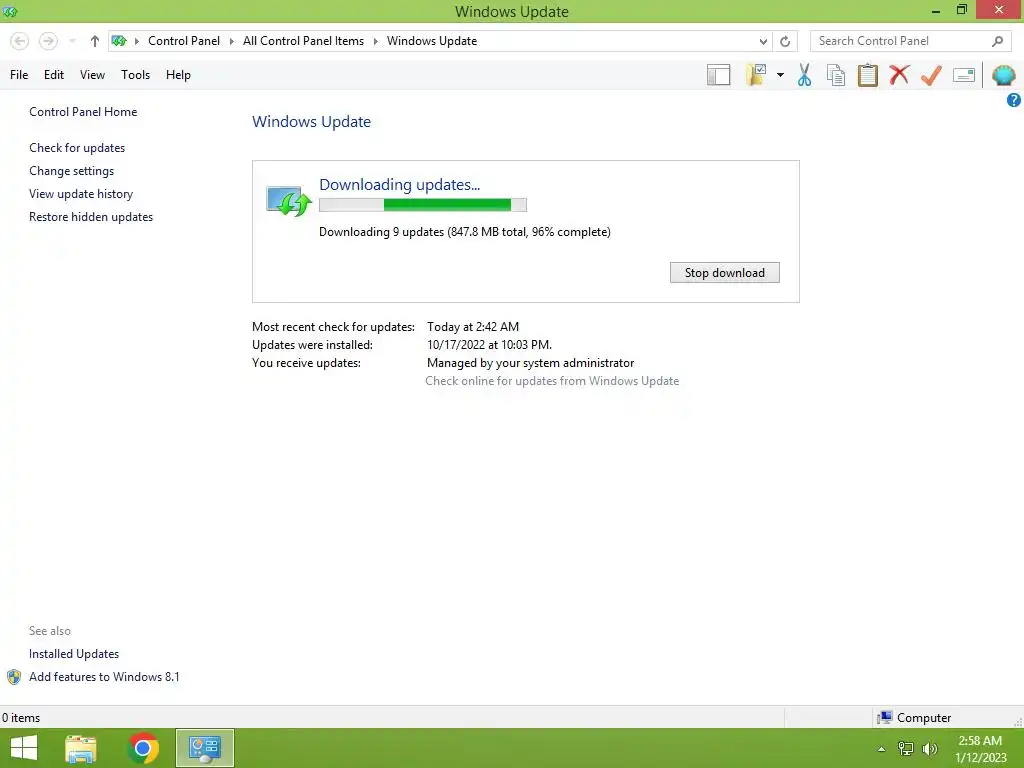Click the 0 items status bar text
The width and height of the screenshot is (1024, 768).
[x=21, y=718]
